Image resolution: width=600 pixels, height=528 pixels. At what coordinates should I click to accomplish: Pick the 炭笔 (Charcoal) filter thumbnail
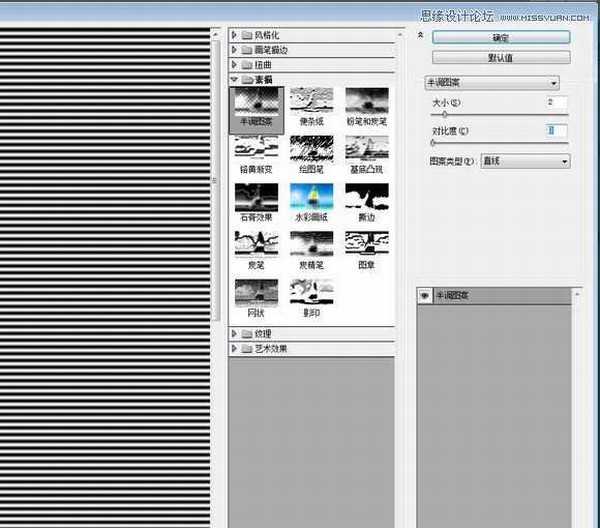pos(255,246)
